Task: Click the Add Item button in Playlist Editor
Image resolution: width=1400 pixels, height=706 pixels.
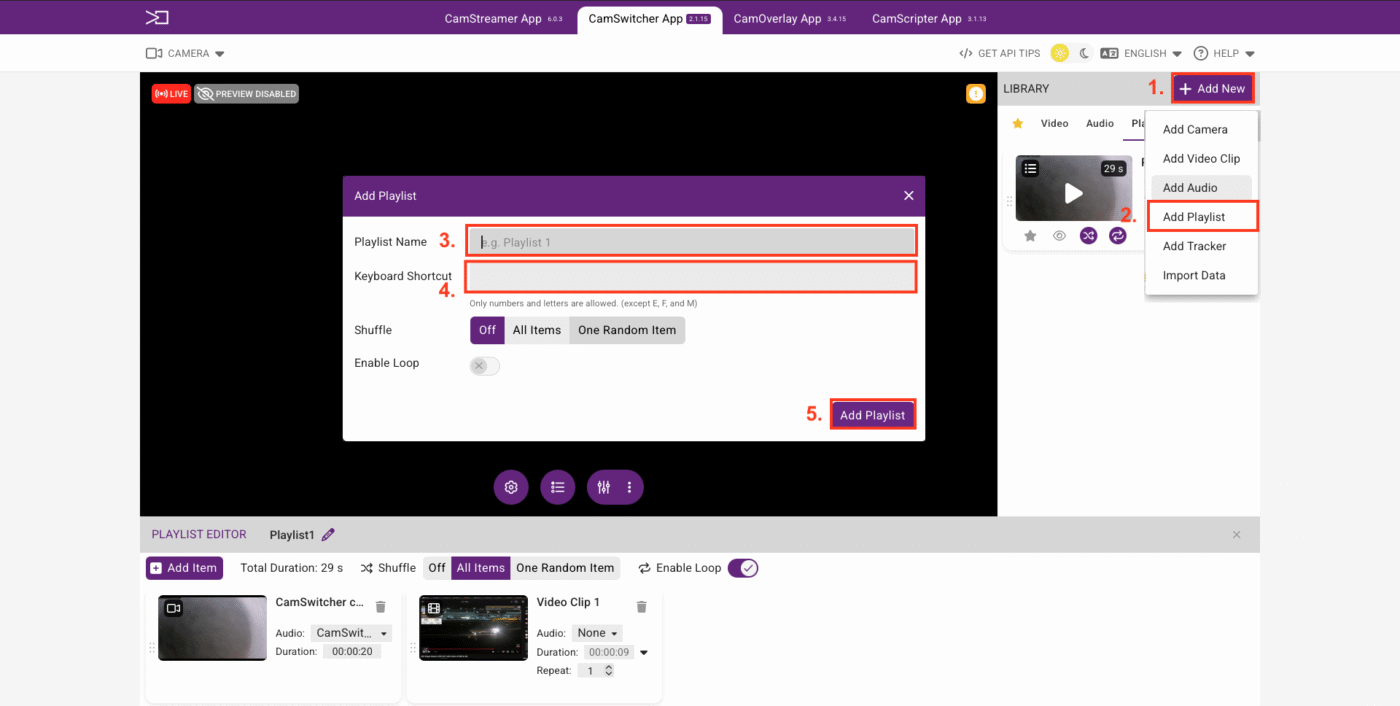Action: 183,568
